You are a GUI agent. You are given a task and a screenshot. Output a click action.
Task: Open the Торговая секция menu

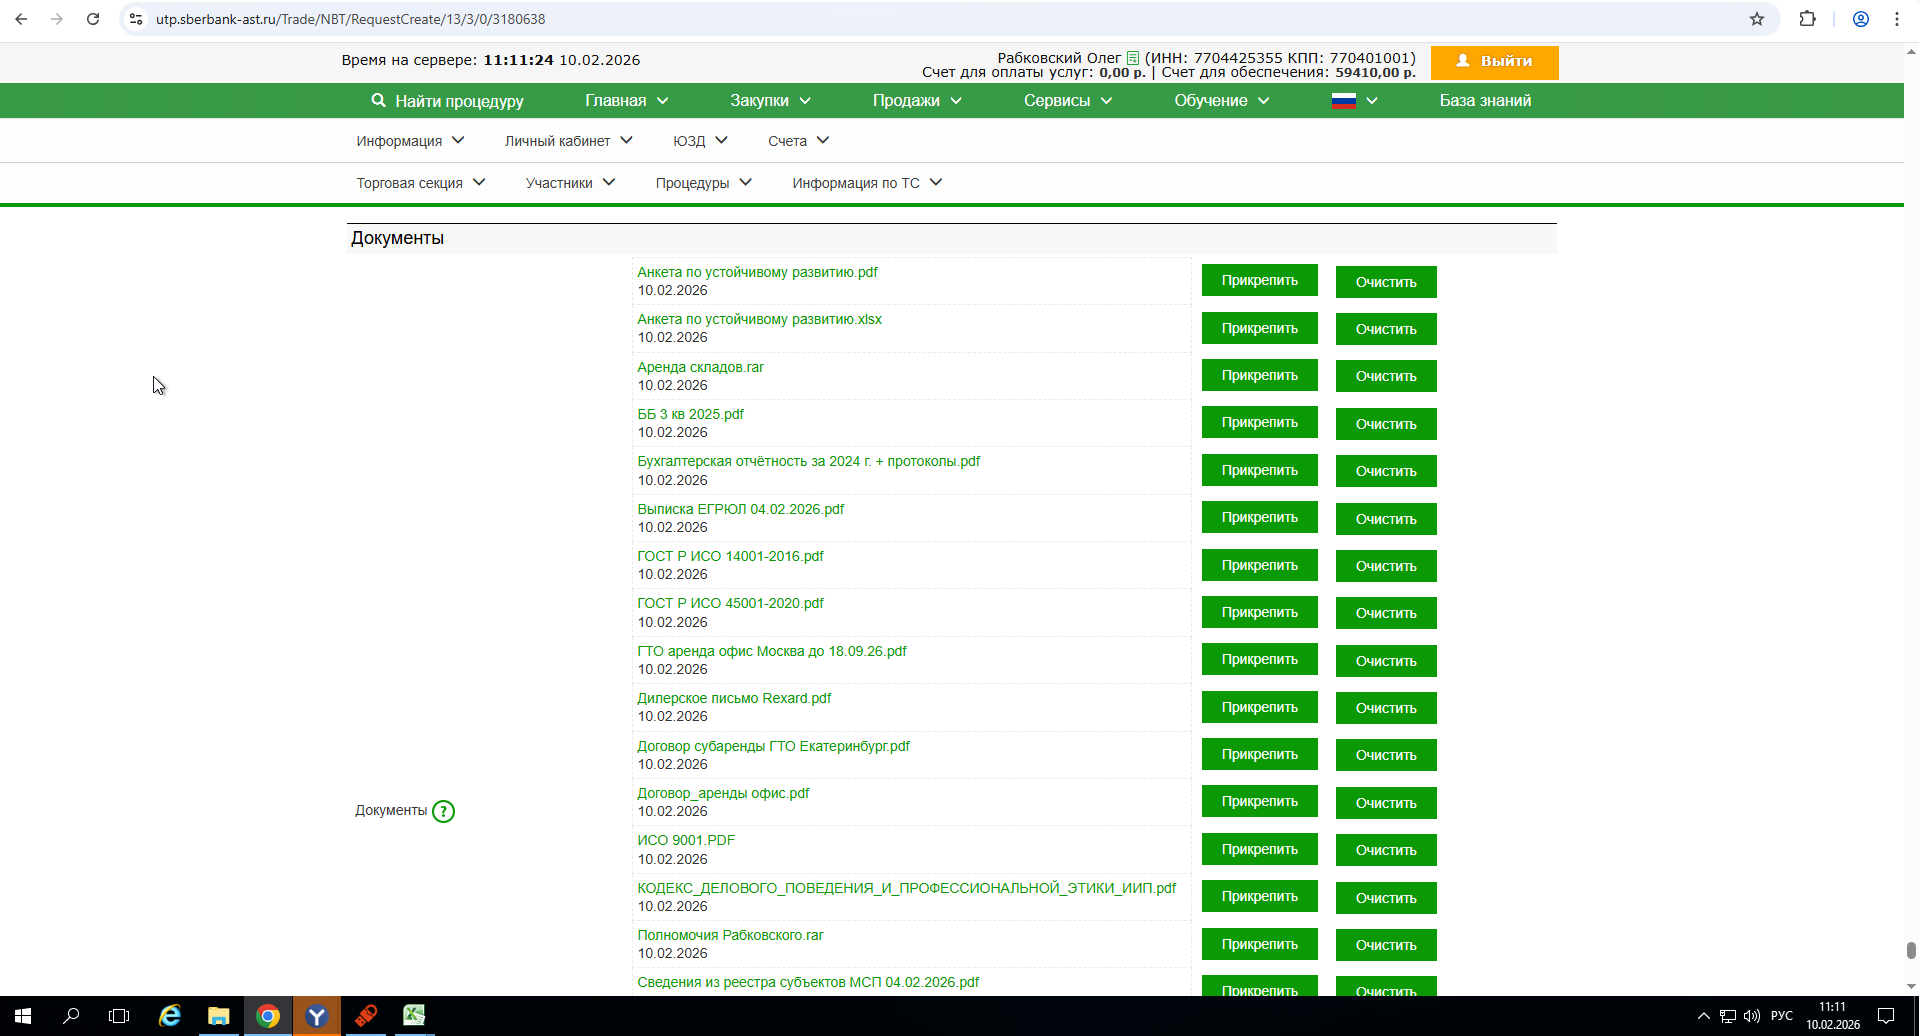[421, 183]
